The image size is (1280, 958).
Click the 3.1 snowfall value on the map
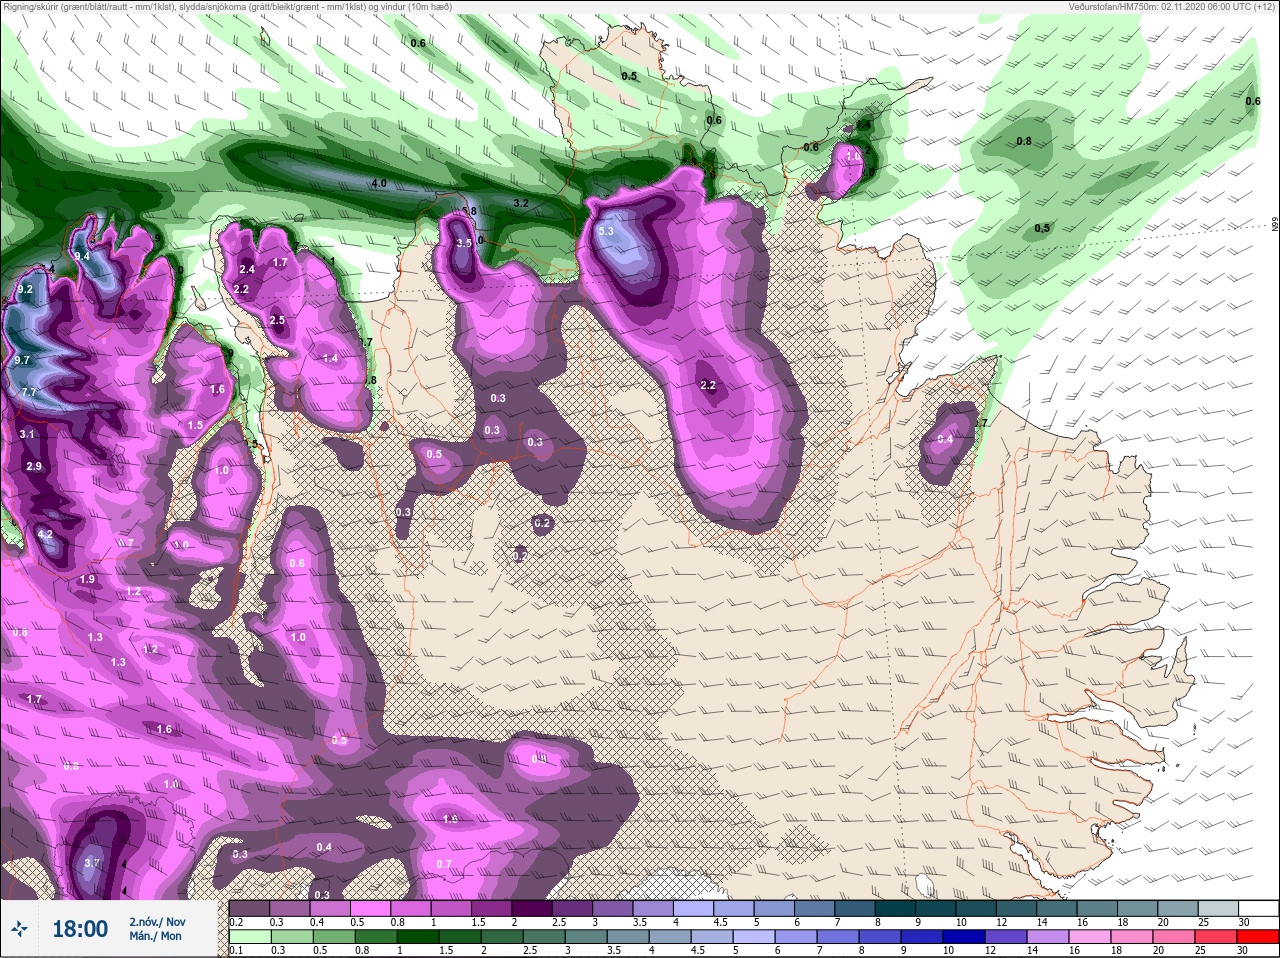pos(27,435)
